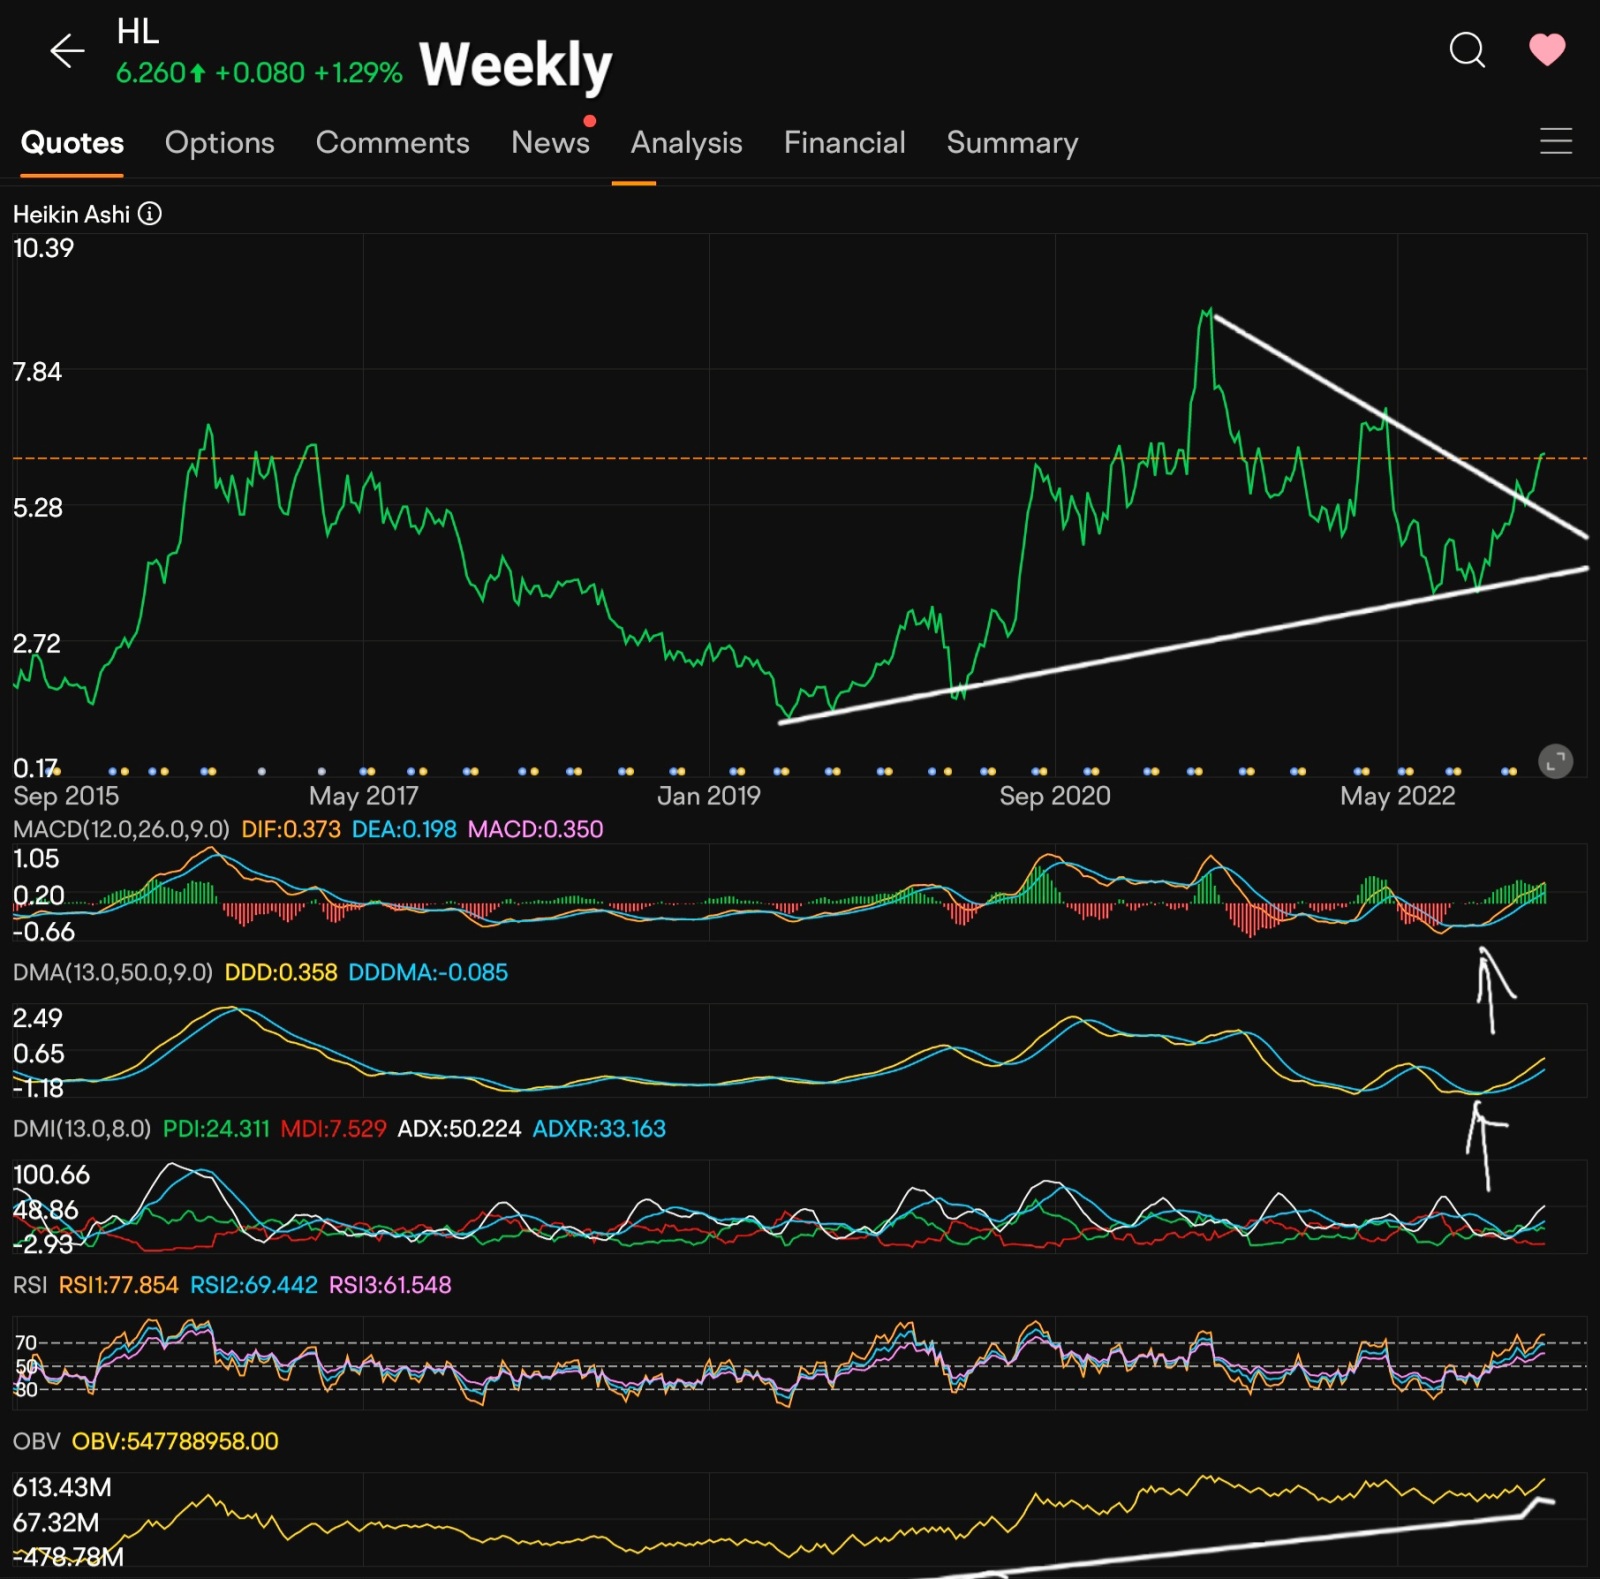The height and width of the screenshot is (1579, 1600).
Task: Toggle the pink heart favorite icon
Action: [1546, 49]
